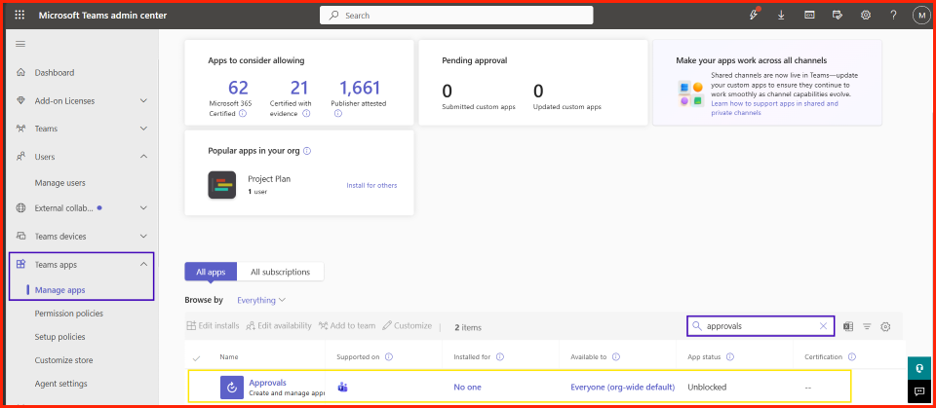Click the Add to team button
The height and width of the screenshot is (408, 936).
347,326
